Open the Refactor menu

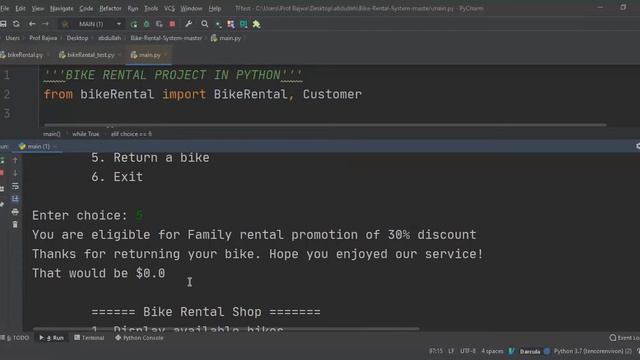click(x=110, y=8)
